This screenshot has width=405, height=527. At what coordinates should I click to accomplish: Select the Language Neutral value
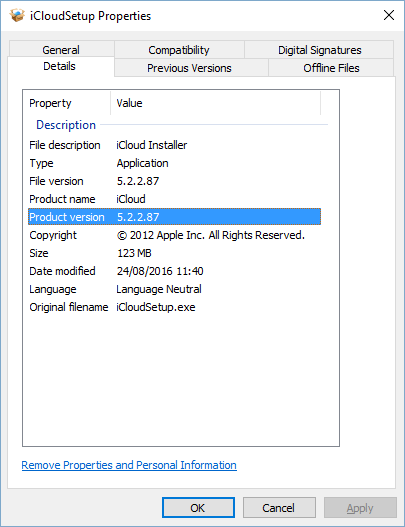[x=159, y=289]
